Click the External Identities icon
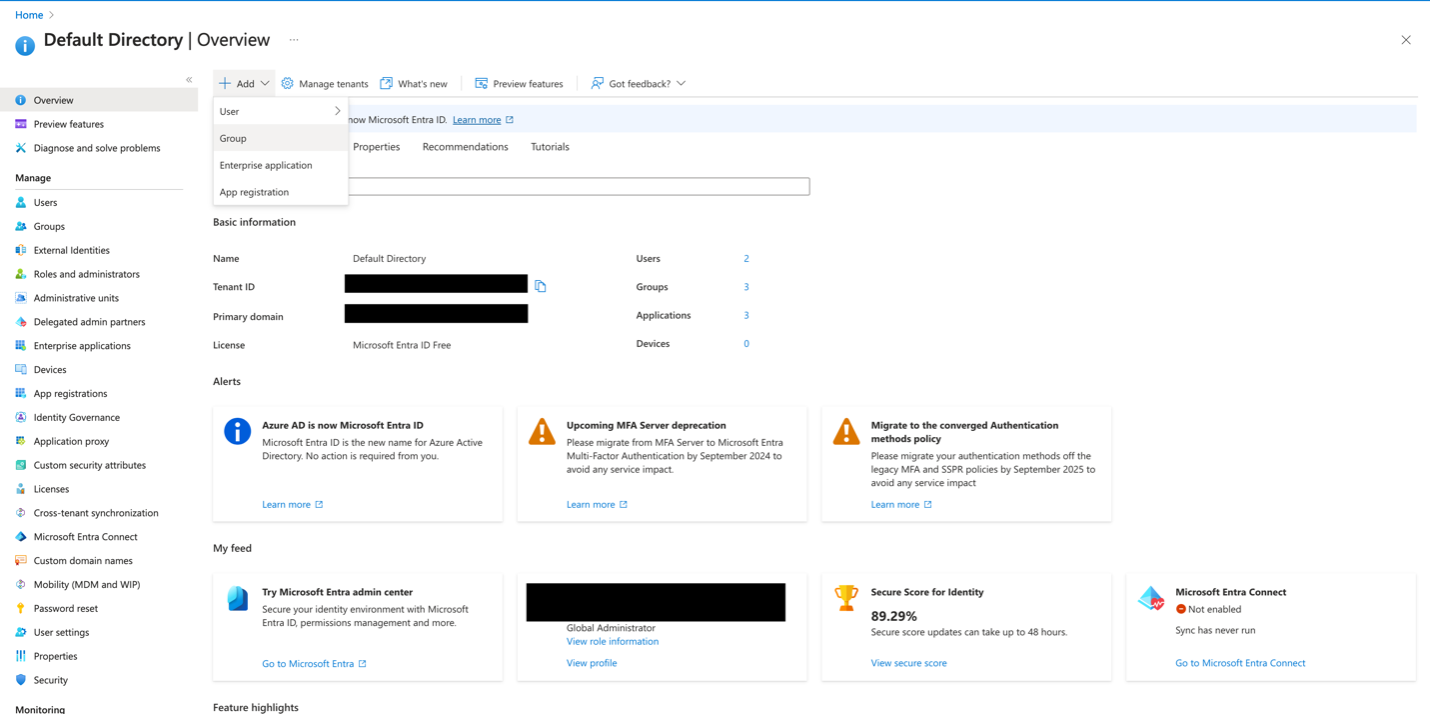The image size is (1430, 715). coord(21,250)
